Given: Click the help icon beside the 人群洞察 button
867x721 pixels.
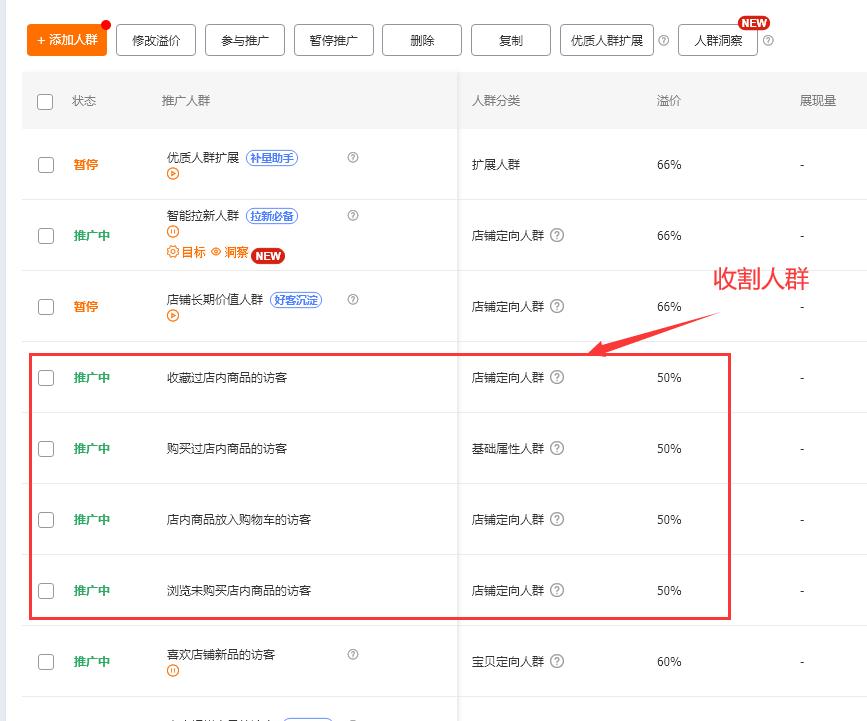Looking at the screenshot, I should coord(768,40).
